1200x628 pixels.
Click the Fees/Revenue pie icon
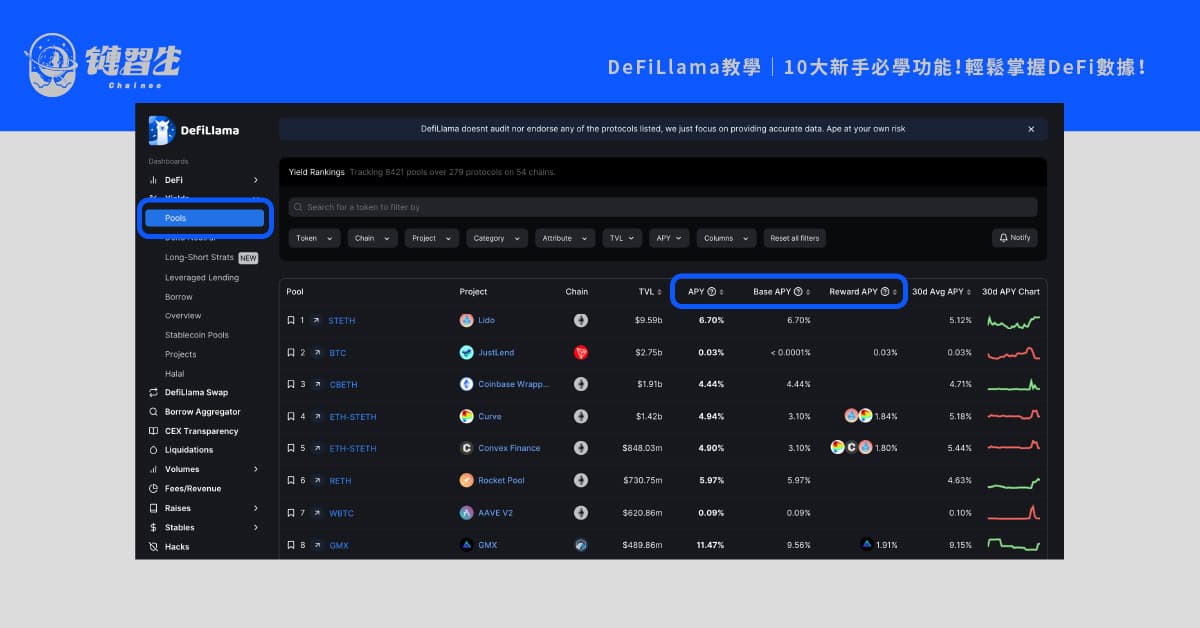153,489
